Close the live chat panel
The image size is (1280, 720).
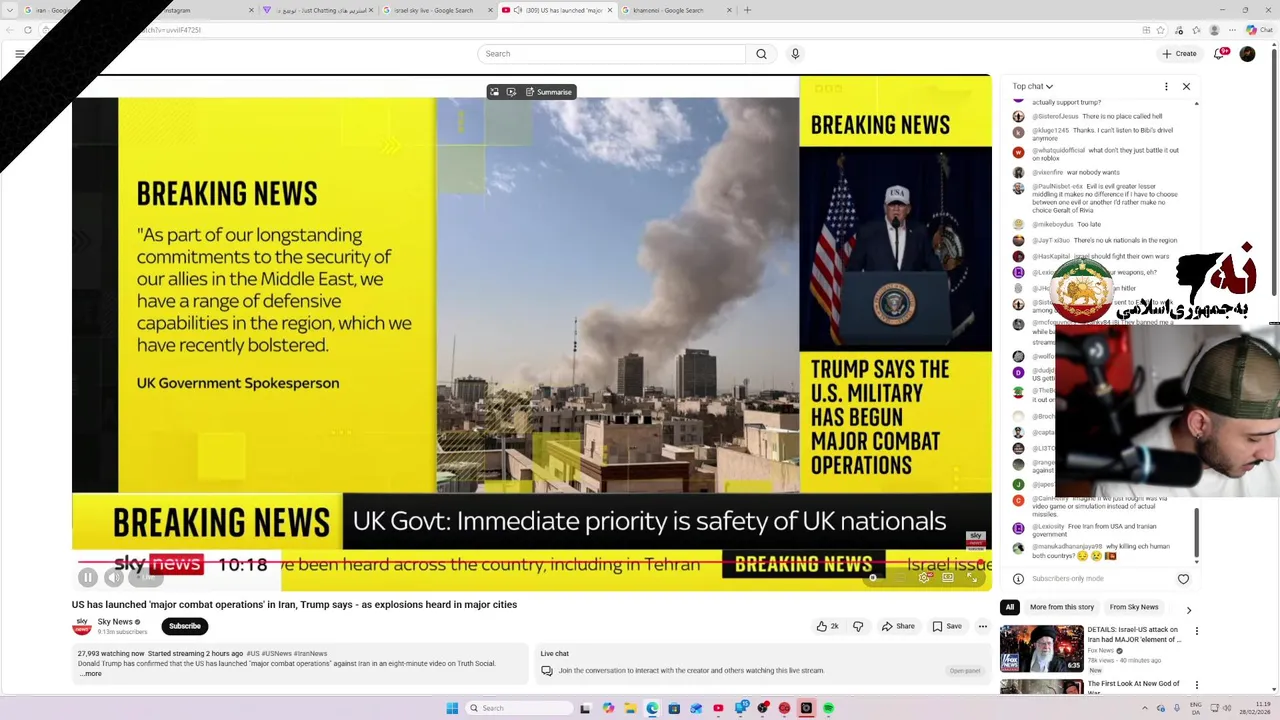(x=1186, y=87)
